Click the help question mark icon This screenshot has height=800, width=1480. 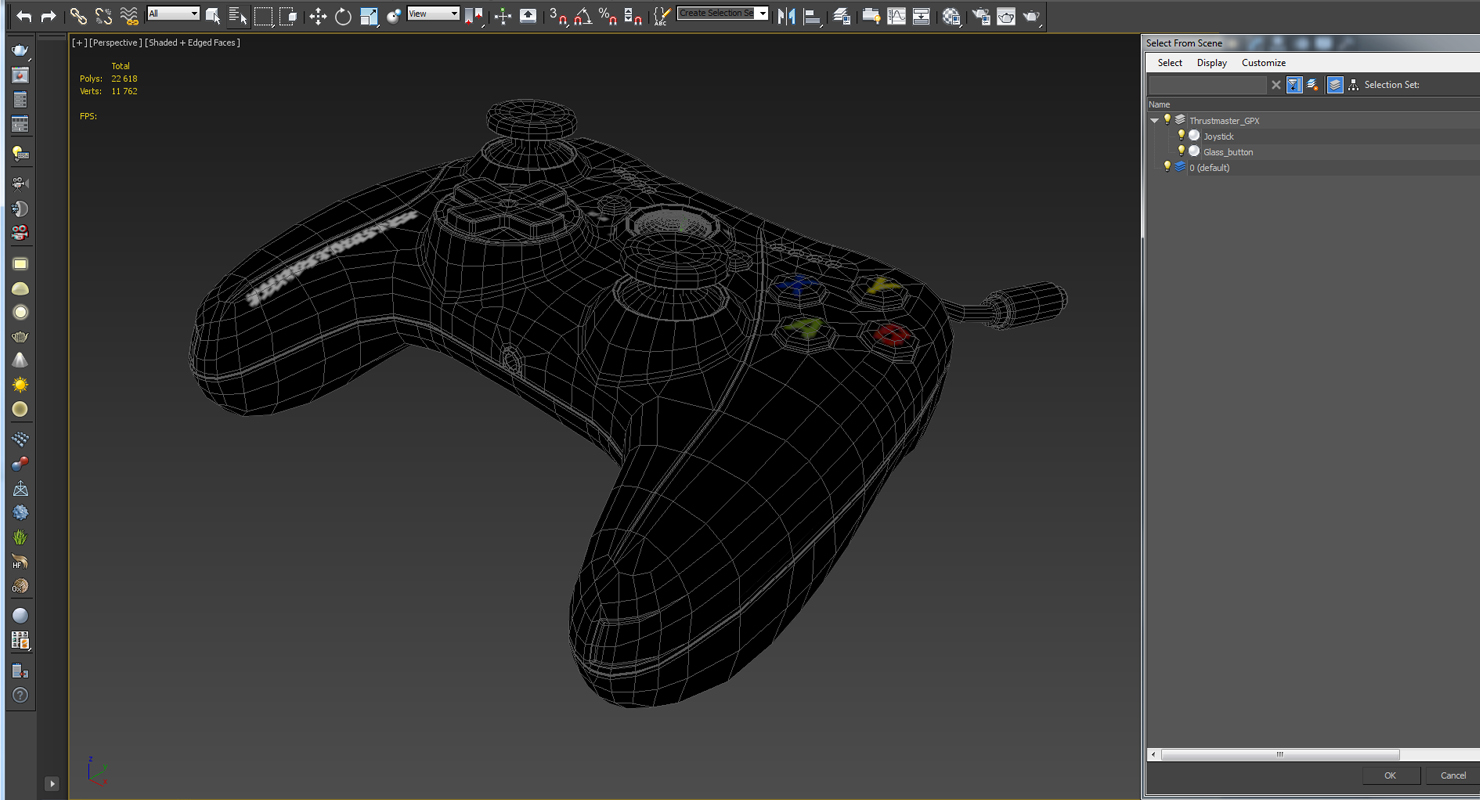point(20,695)
